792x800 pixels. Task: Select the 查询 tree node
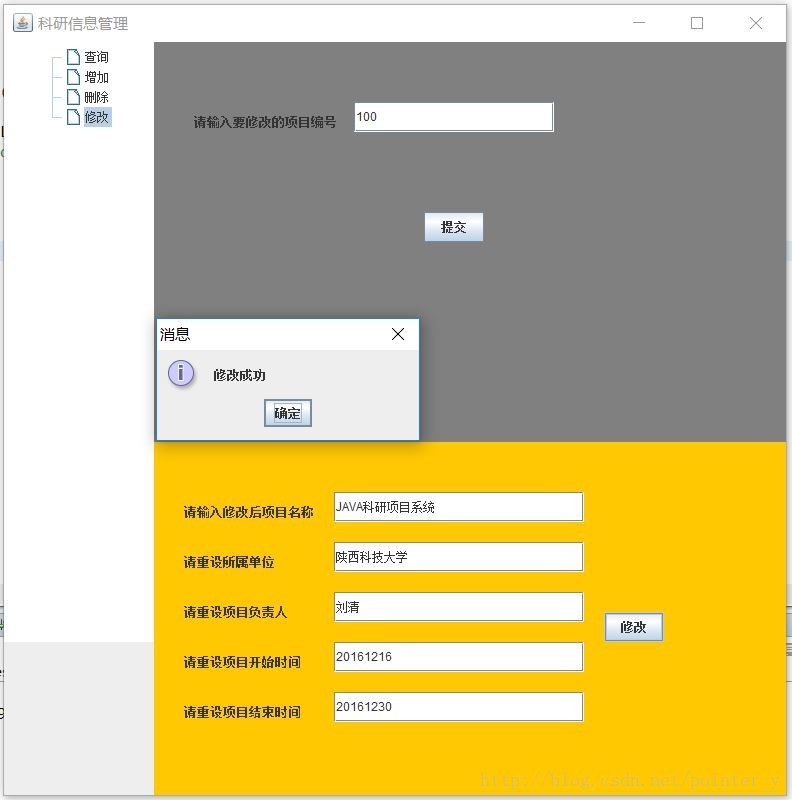(x=96, y=57)
